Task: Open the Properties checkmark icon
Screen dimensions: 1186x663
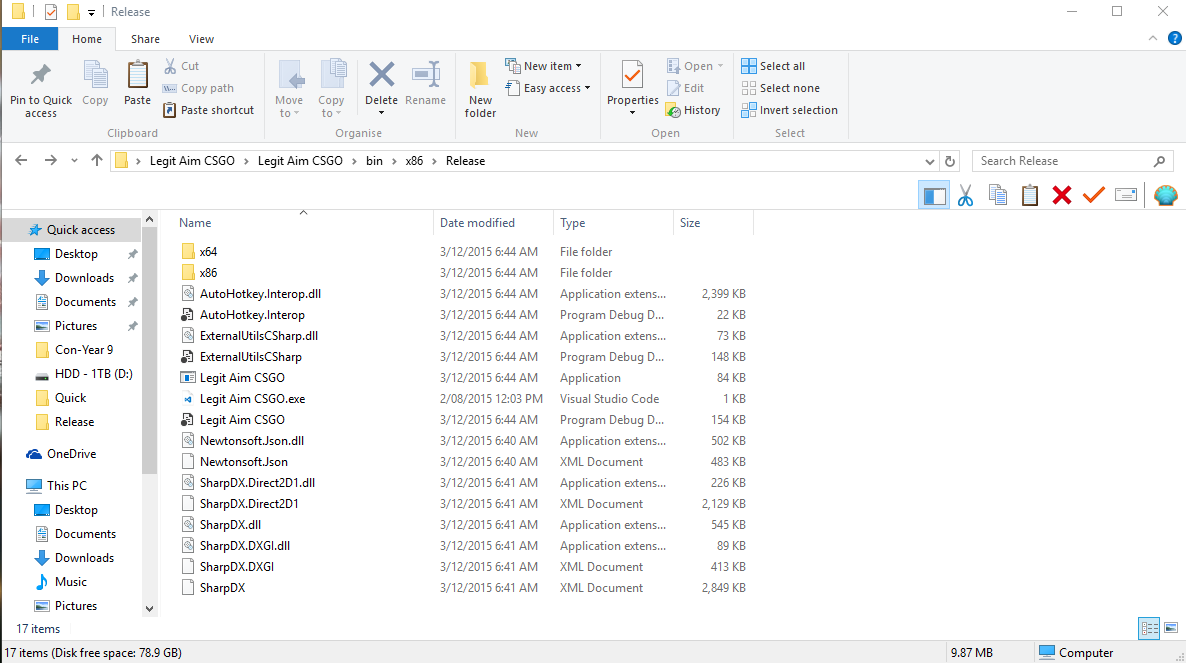Action: click(x=632, y=75)
